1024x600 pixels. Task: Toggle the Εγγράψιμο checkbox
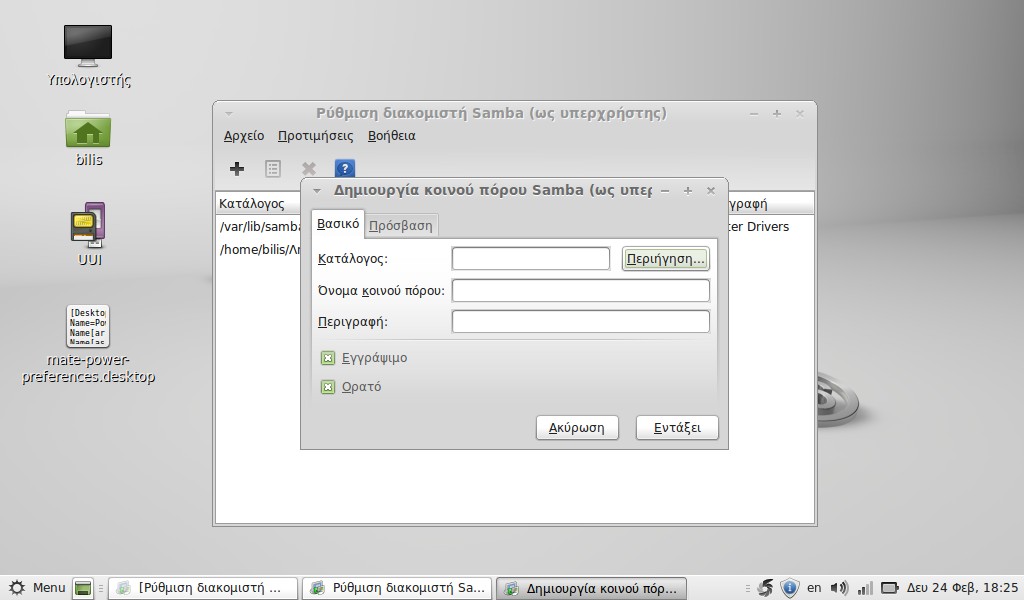[x=328, y=358]
